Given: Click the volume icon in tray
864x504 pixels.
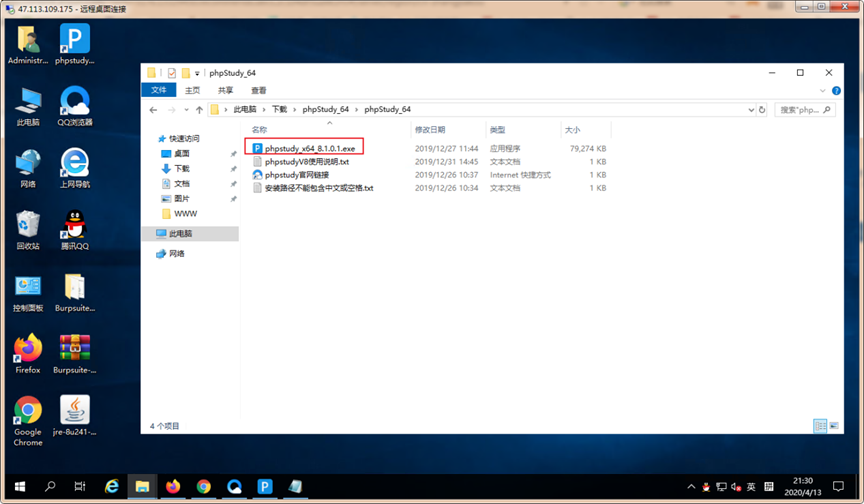Looking at the screenshot, I should [736, 487].
